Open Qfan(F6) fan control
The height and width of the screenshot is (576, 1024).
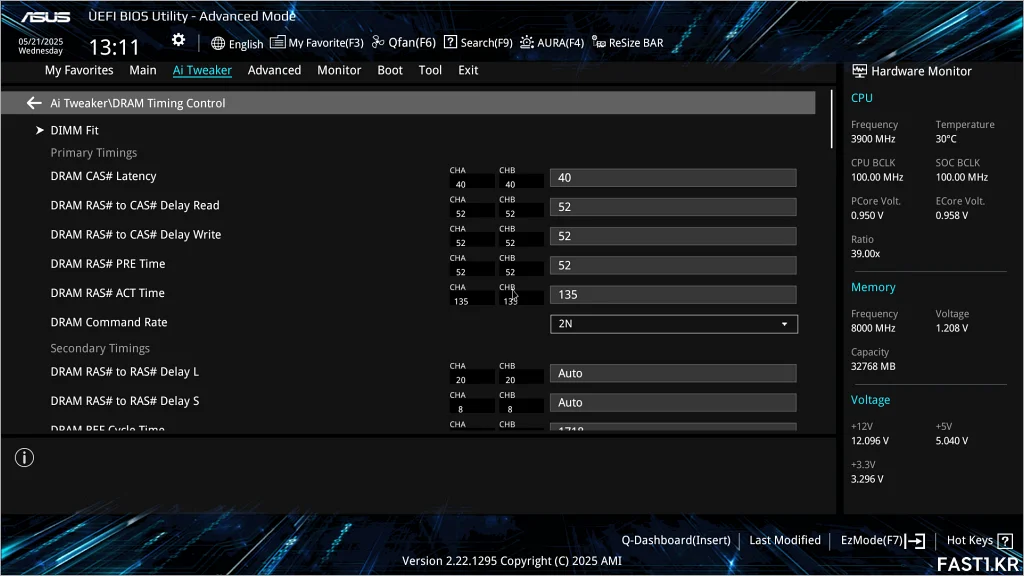click(404, 42)
